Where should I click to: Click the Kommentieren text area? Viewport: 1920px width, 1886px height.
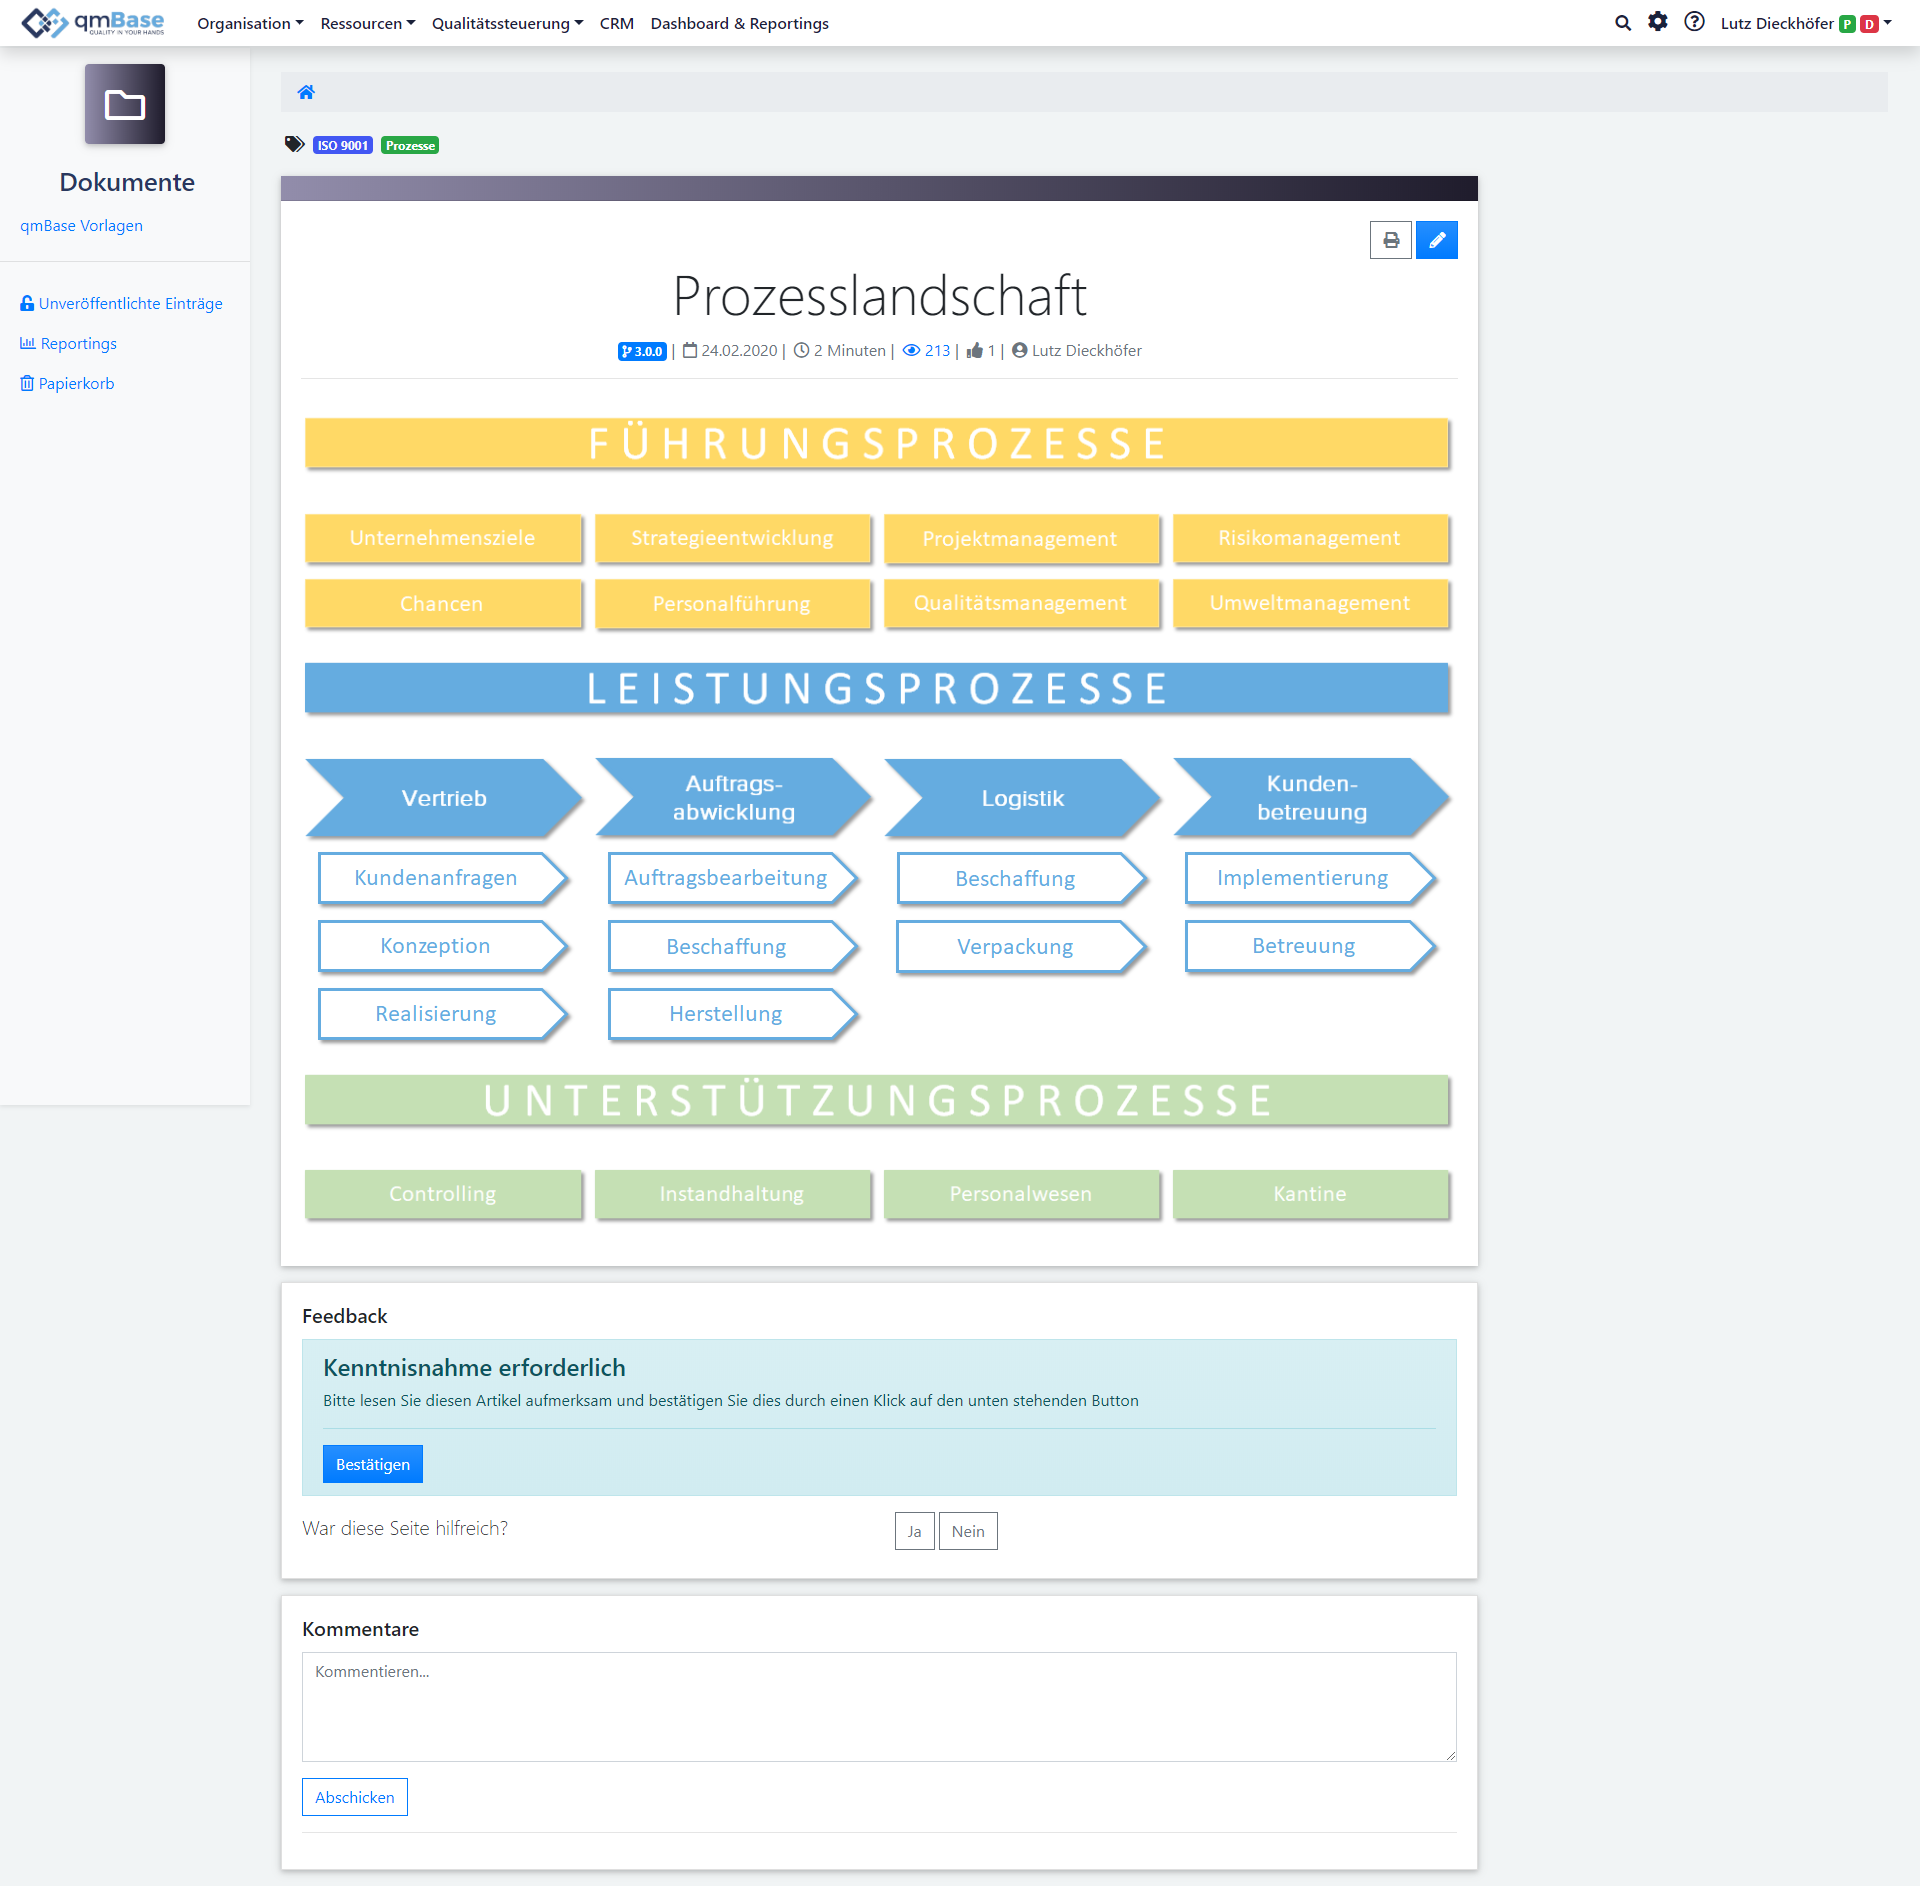click(x=879, y=1706)
